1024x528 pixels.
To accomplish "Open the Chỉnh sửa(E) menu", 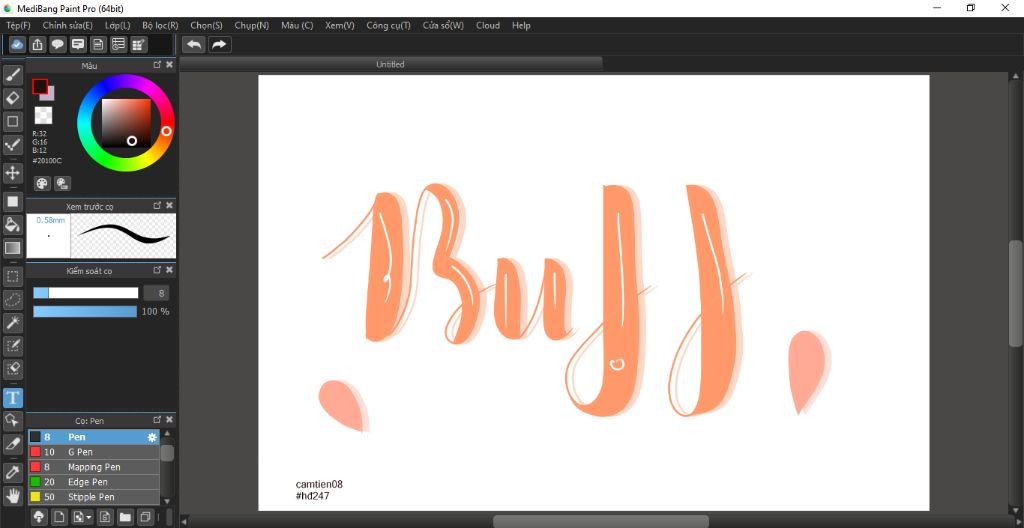I will [x=68, y=25].
